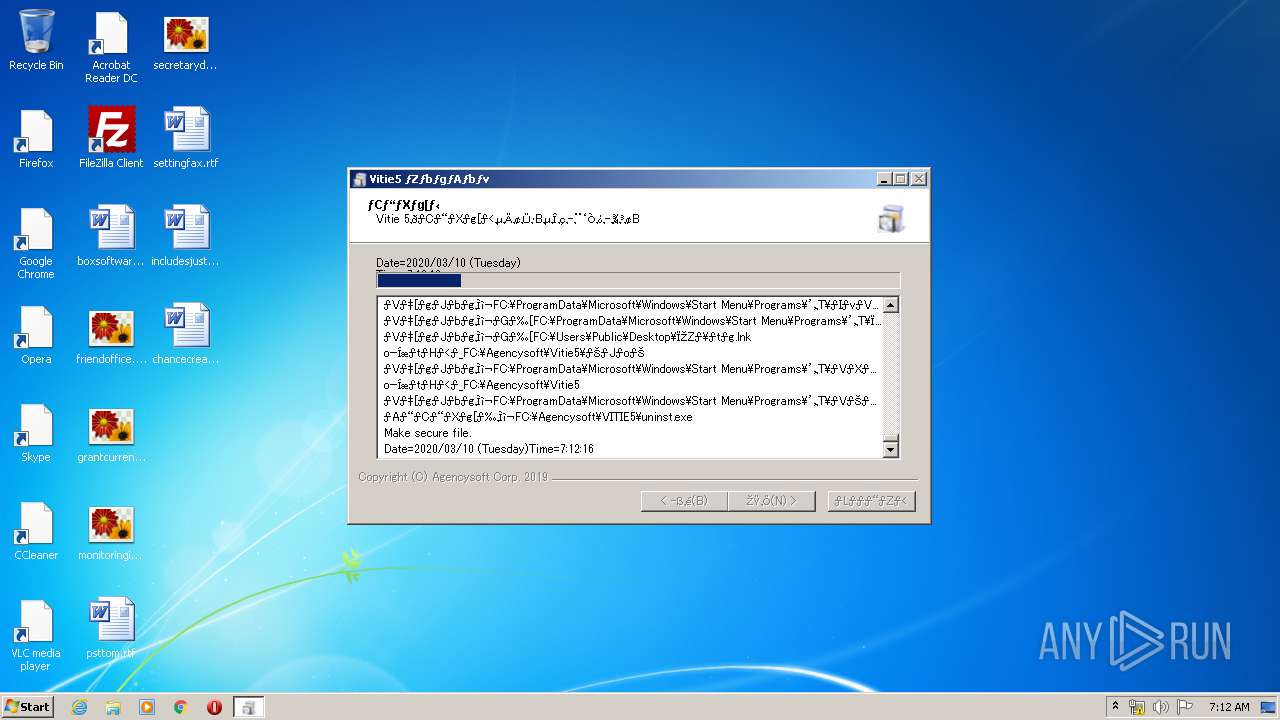Viewport: 1280px width, 720px height.
Task: Open Chrome from the taskbar
Action: coord(181,707)
